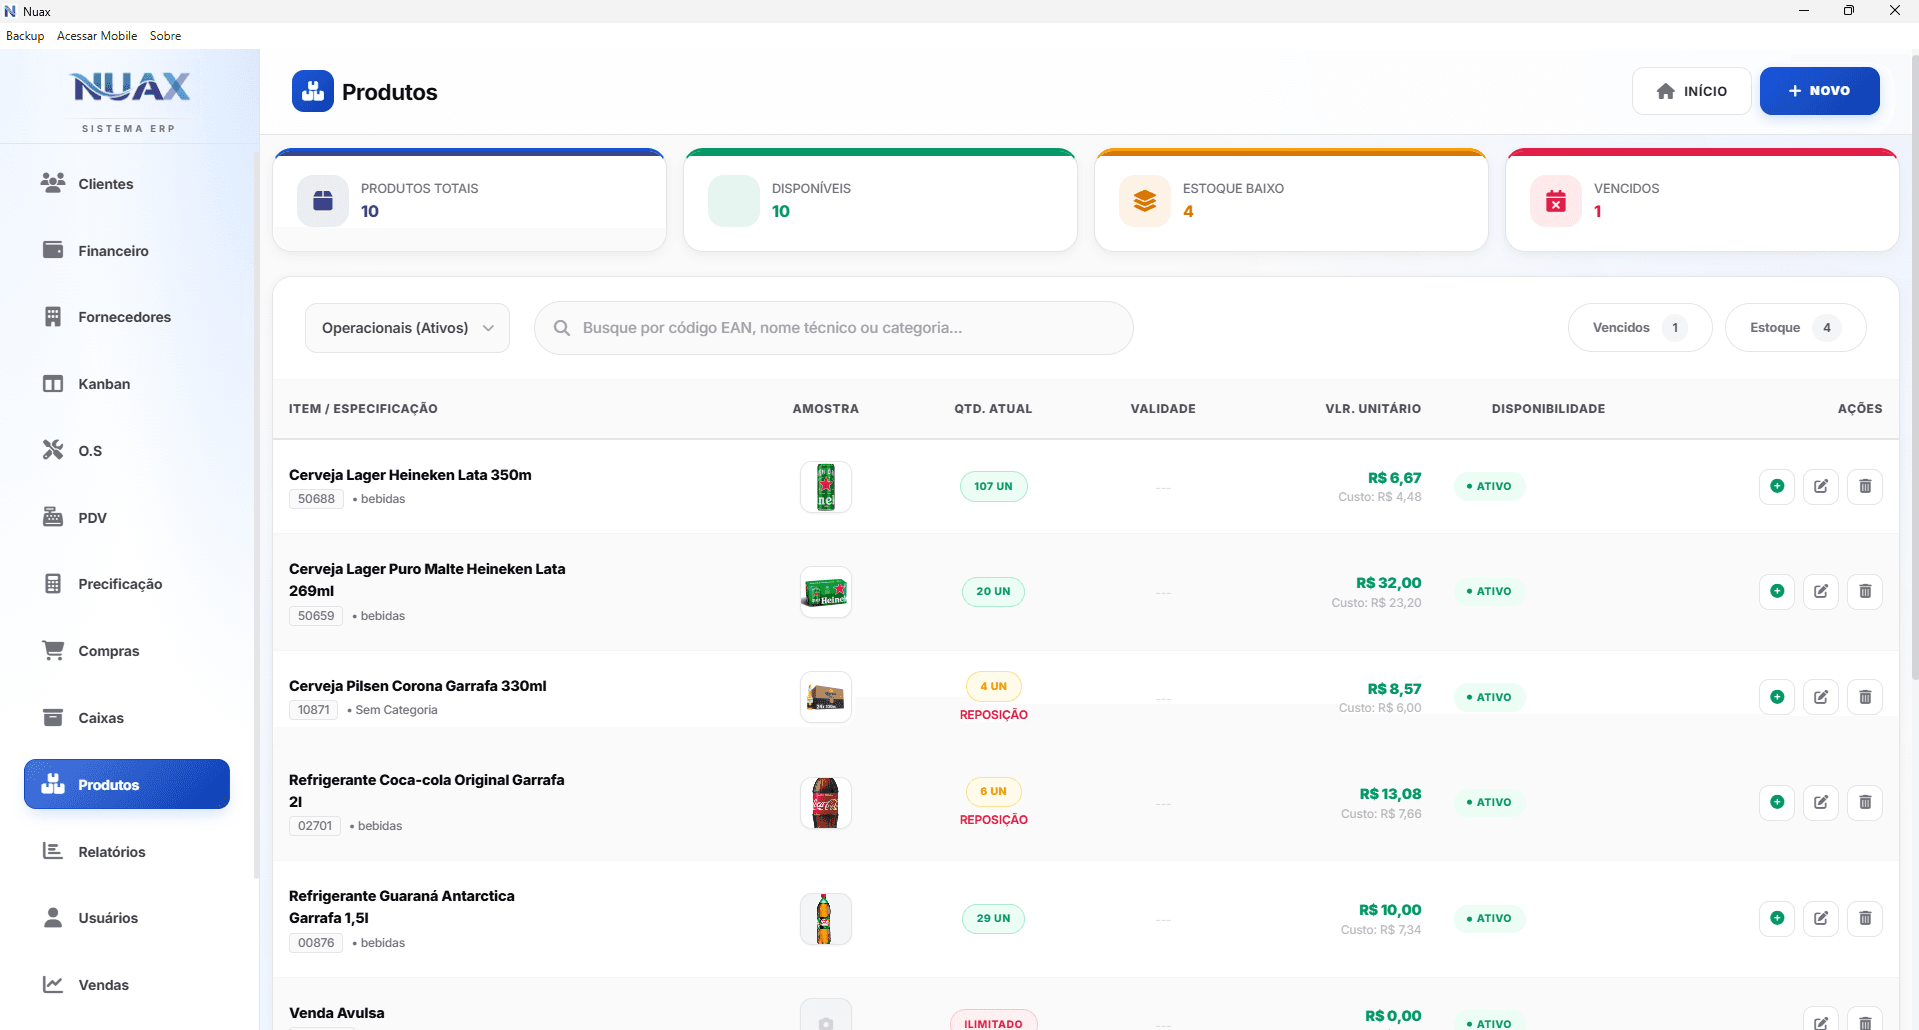This screenshot has height=1030, width=1919.
Task: Click the Compras shopping cart icon
Action: pos(53,650)
